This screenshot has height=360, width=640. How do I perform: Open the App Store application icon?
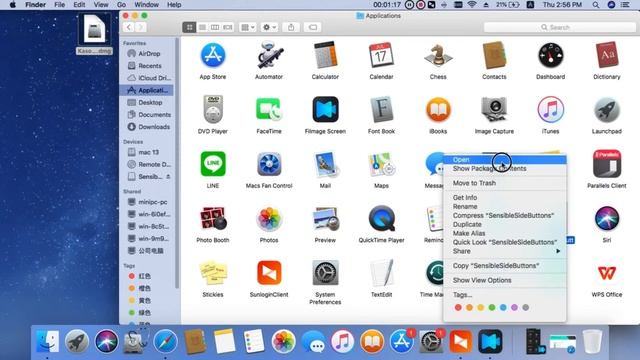(x=213, y=55)
